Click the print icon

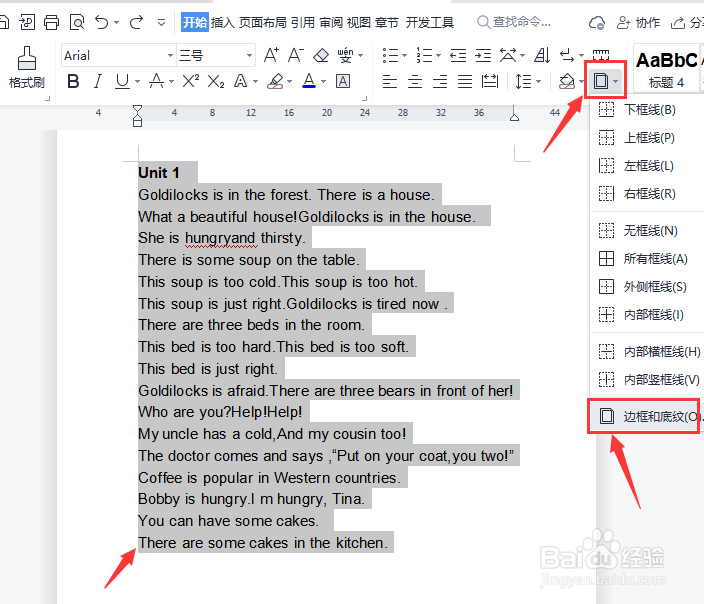point(51,22)
